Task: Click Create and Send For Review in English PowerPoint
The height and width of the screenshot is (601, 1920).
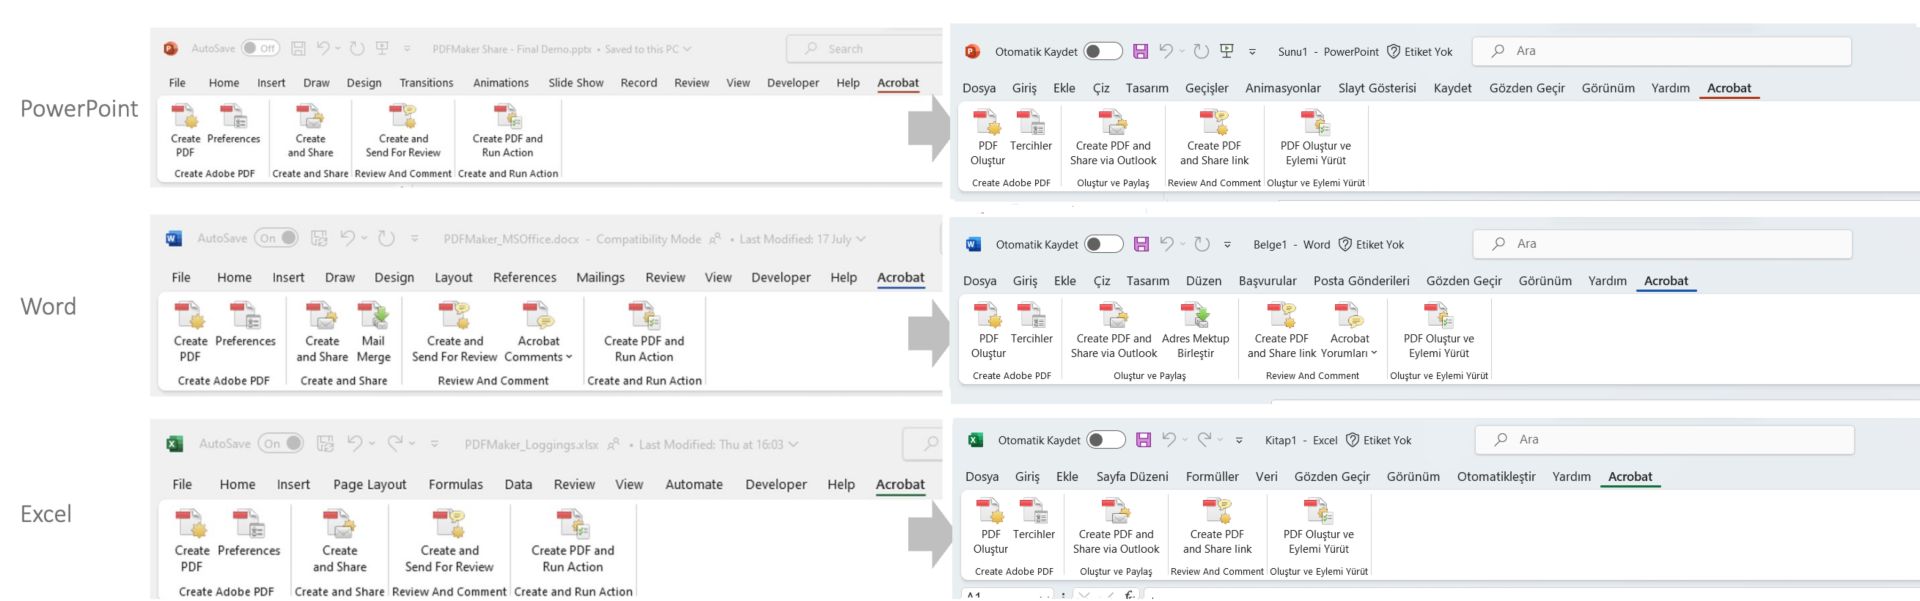Action: [x=403, y=130]
